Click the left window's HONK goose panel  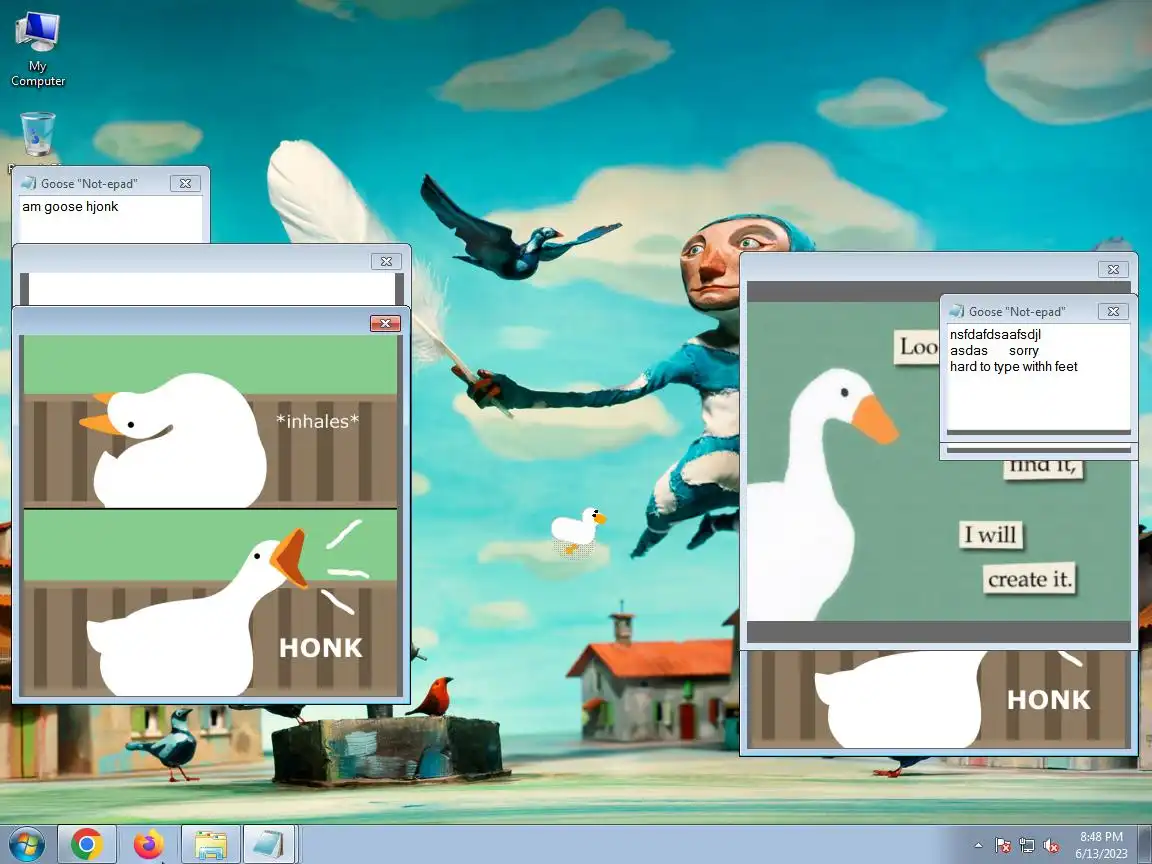click(x=210, y=602)
